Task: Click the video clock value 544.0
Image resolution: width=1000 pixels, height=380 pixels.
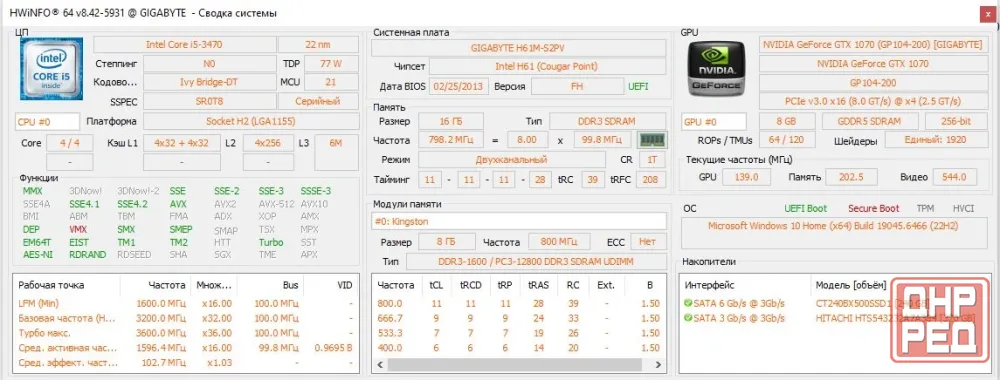Action: (x=954, y=177)
